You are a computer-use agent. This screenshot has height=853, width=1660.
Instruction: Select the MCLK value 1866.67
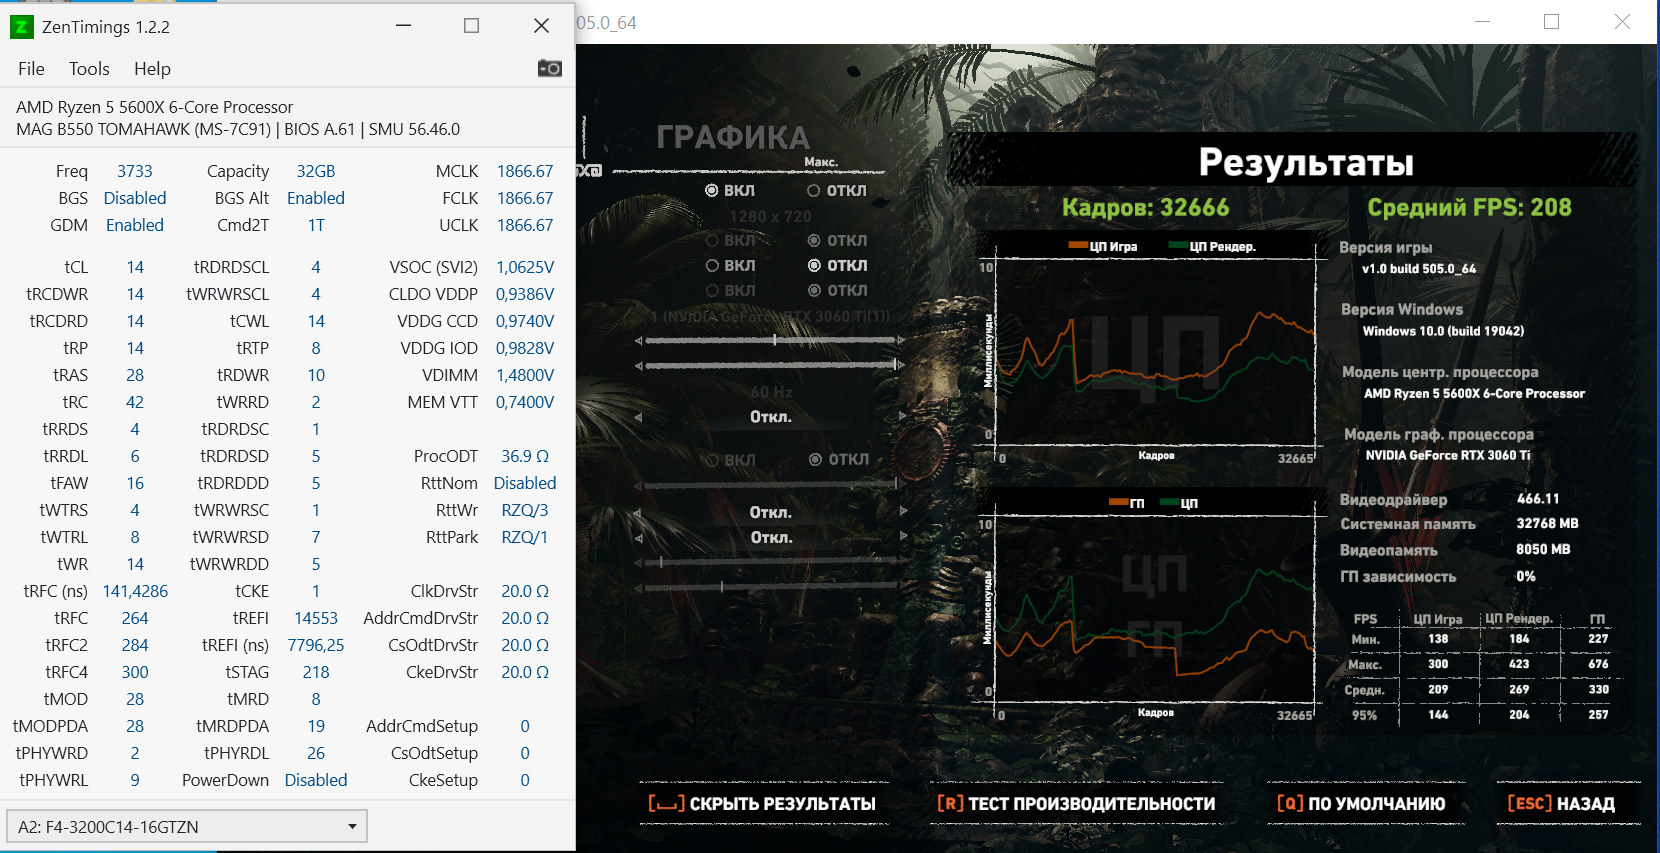tap(525, 171)
